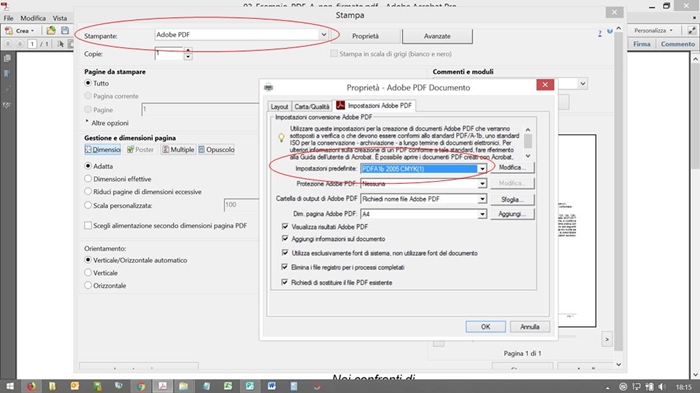
Task: Toggle Scegli alimentazione secondo dimensioni pagina PDF
Action: [x=88, y=226]
